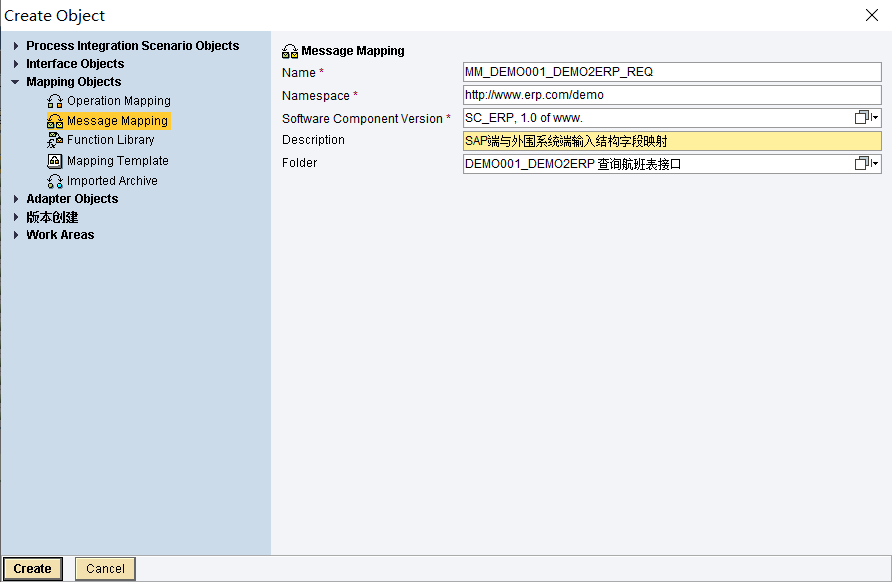
Task: Click into the Name input field
Action: point(671,72)
